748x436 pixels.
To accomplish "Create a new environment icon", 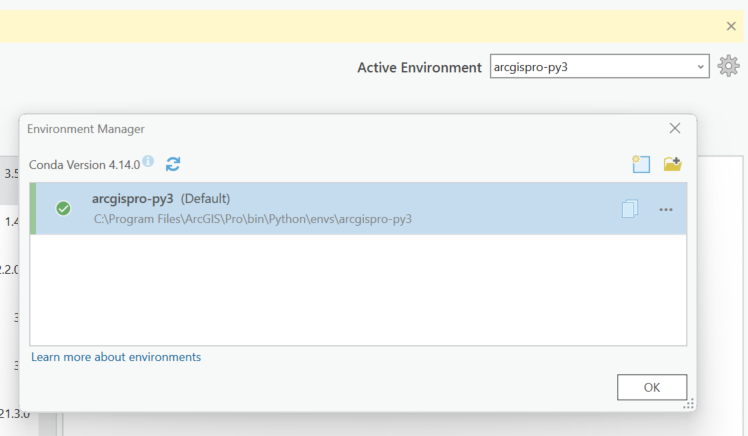I will pos(641,163).
